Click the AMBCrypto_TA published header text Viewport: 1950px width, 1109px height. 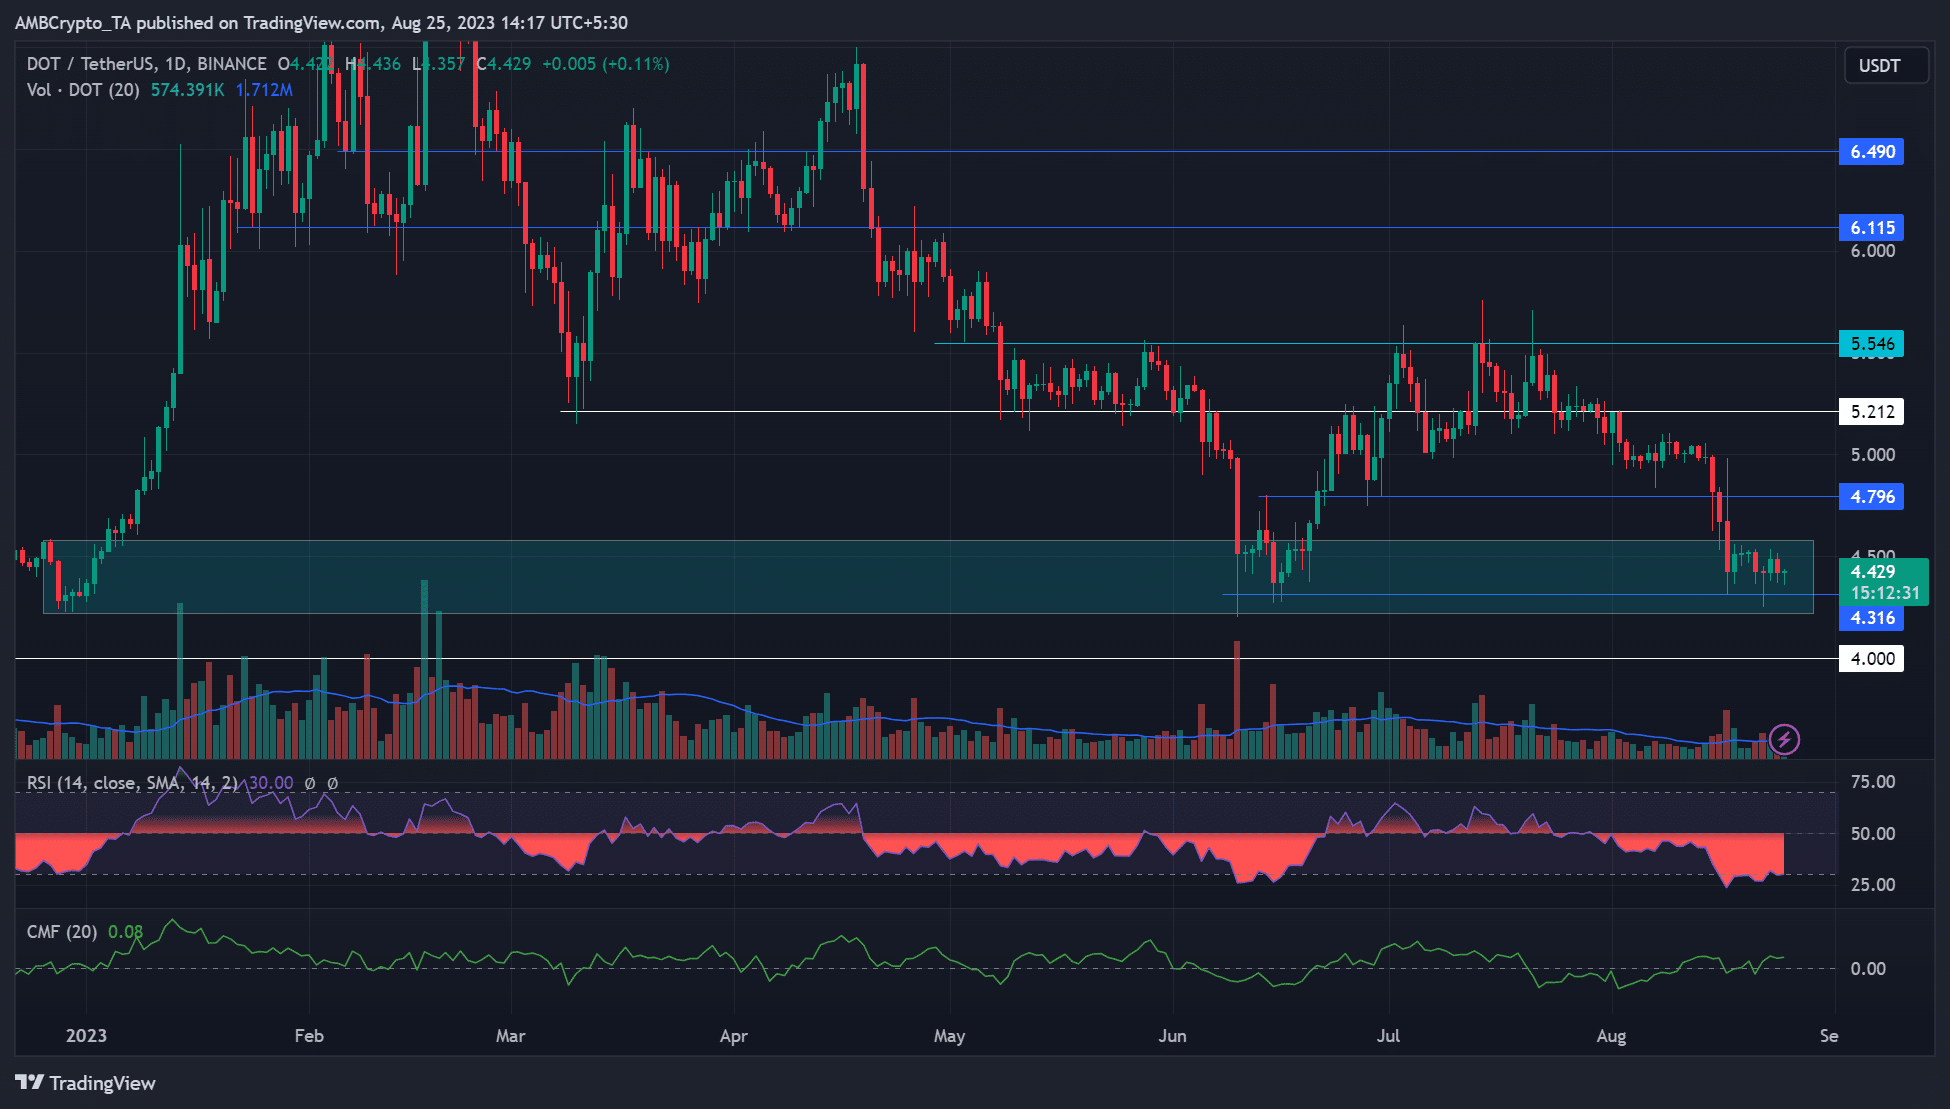pos(321,22)
